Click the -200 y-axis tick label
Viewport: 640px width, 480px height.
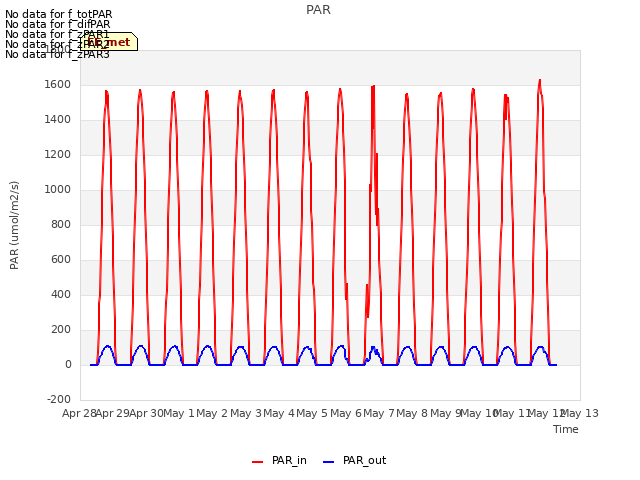pyautogui.click(x=59, y=399)
